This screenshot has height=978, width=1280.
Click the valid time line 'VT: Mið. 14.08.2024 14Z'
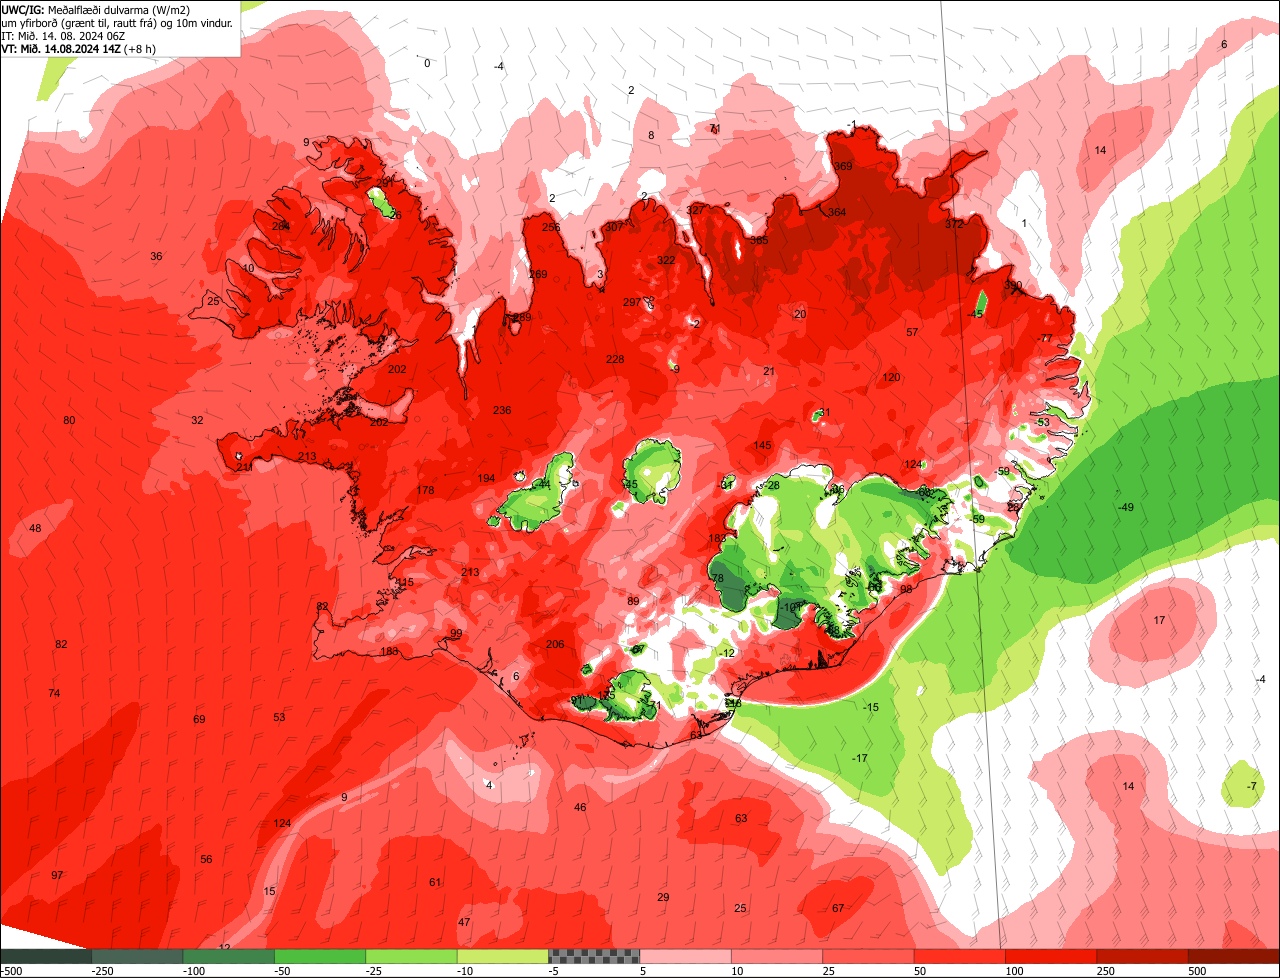click(61, 48)
